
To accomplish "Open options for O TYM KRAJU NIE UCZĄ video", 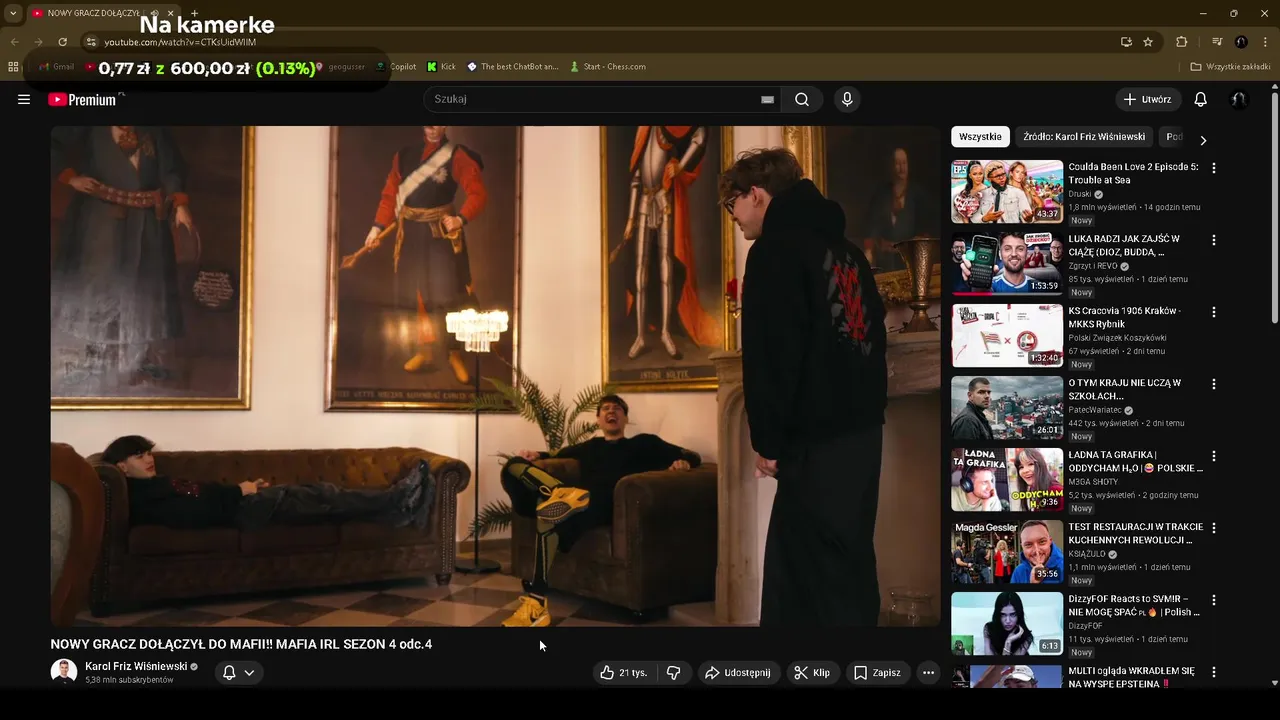I will pos(1214,384).
